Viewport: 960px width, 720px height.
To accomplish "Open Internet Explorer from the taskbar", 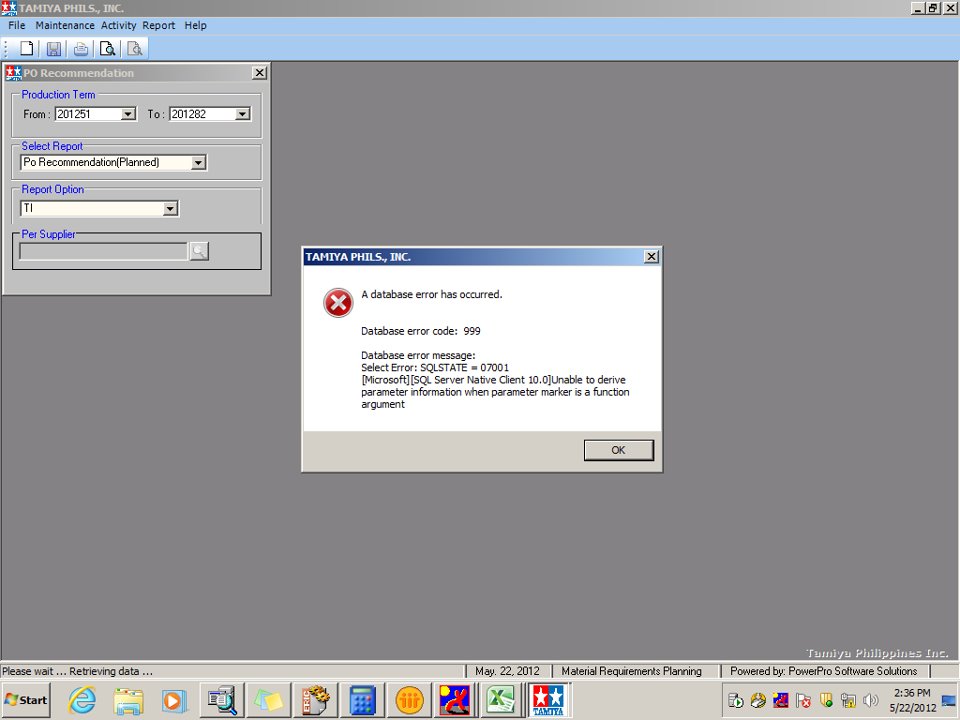I will point(82,700).
